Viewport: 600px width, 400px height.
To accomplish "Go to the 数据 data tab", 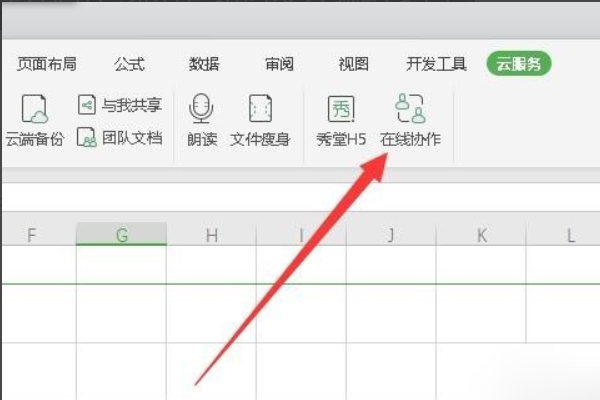I will pos(204,64).
